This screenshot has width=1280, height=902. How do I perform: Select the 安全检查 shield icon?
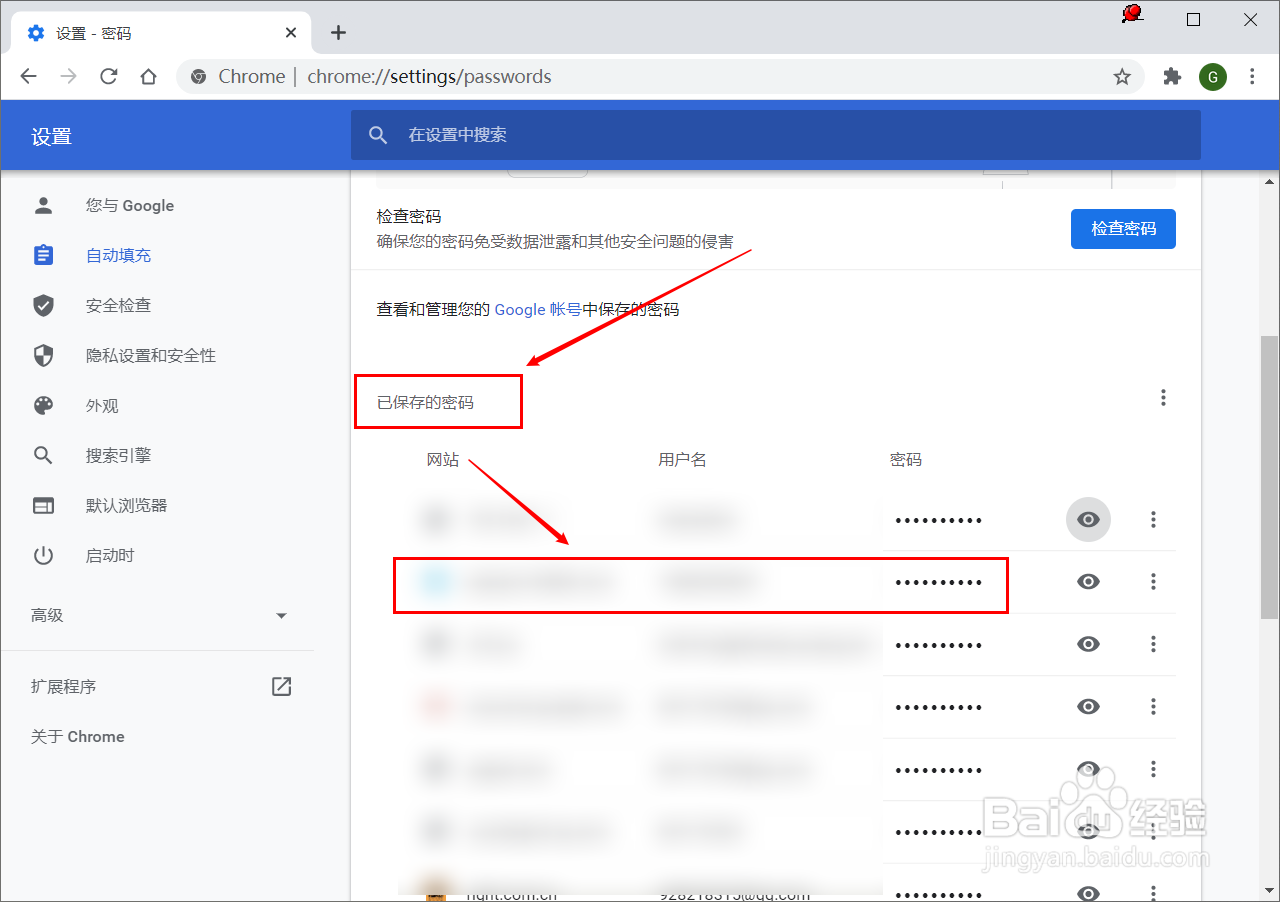tap(44, 305)
